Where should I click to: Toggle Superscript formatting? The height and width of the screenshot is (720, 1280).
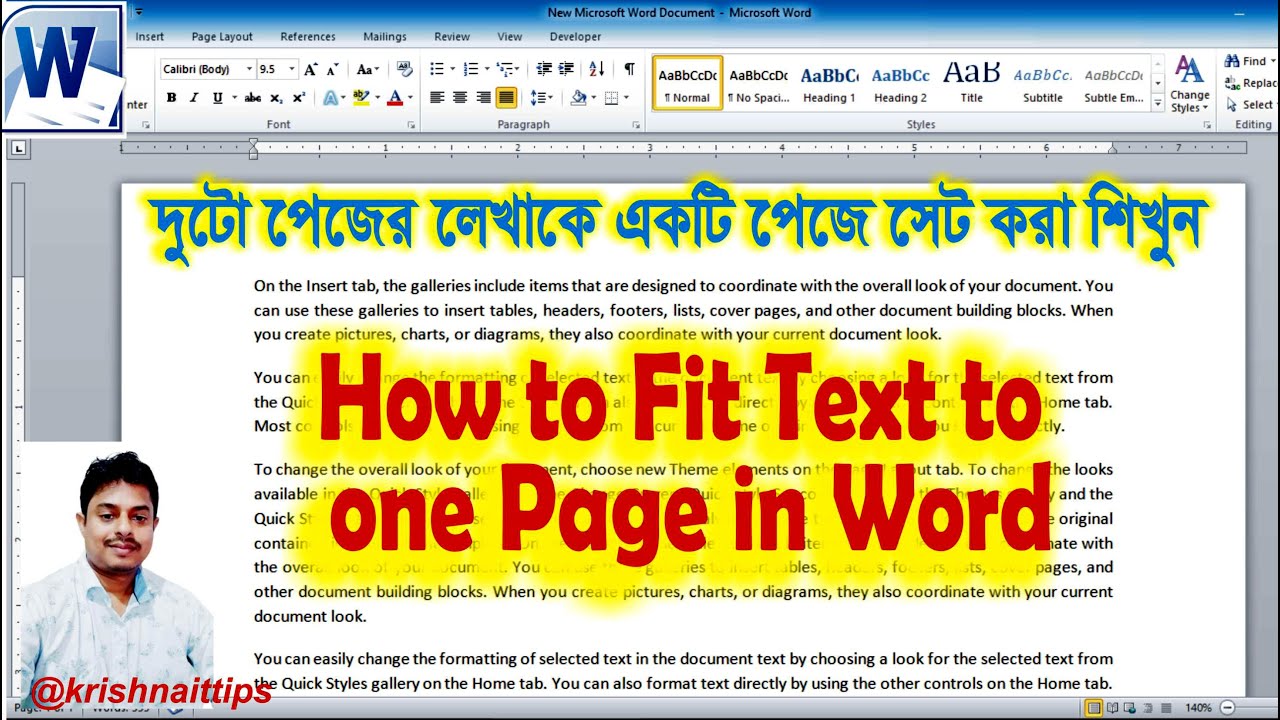299,98
